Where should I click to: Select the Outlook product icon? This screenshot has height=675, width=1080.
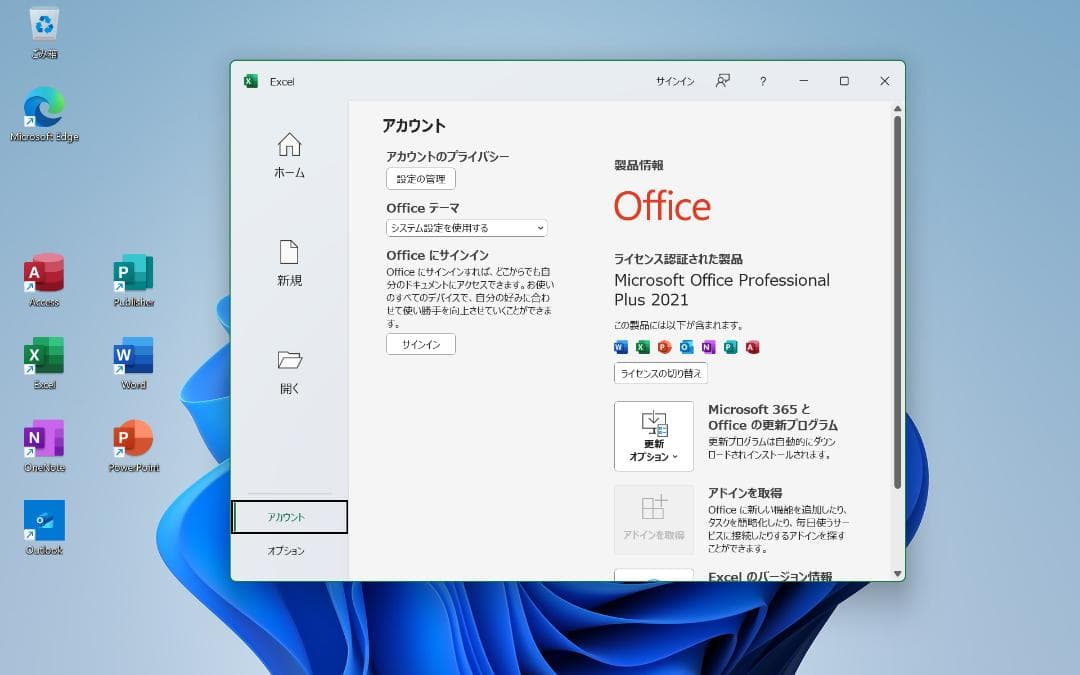point(685,347)
